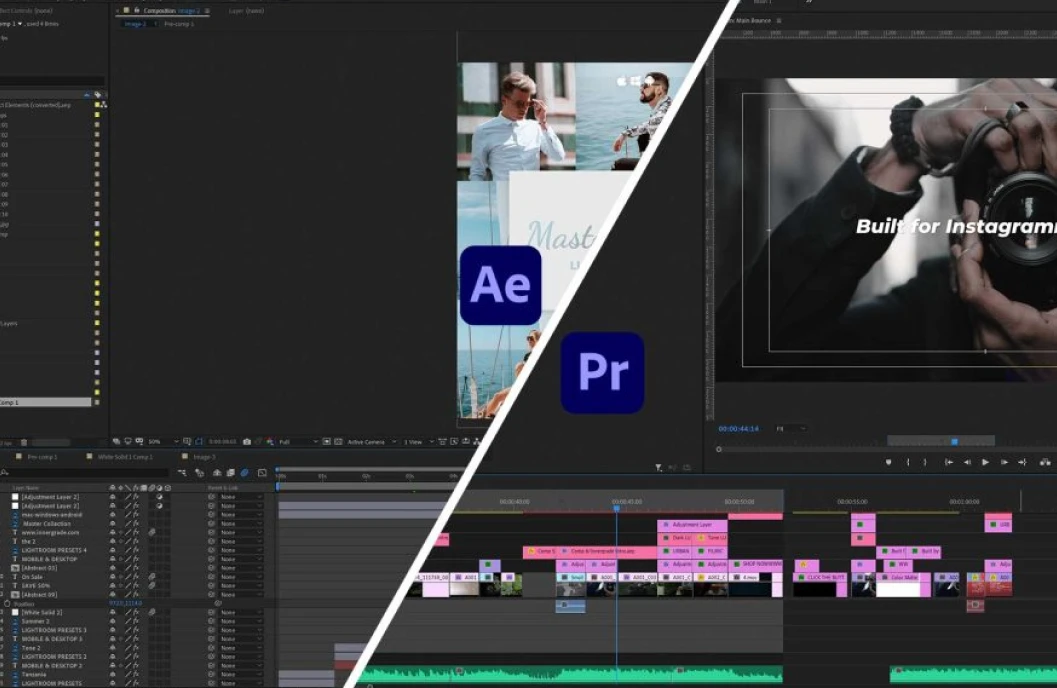Toggle transparency grid in composition viewer
This screenshot has height=688, width=1057.
tap(338, 442)
